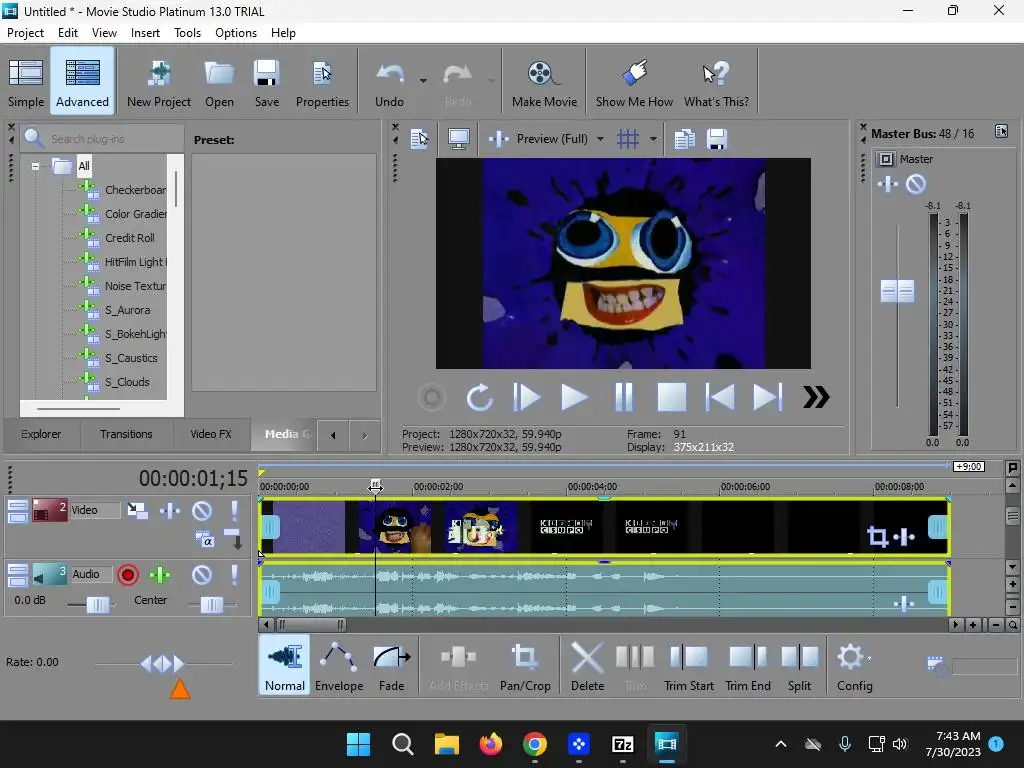1024x768 pixels.
Task: Save the project with the Save icon
Action: click(x=266, y=82)
